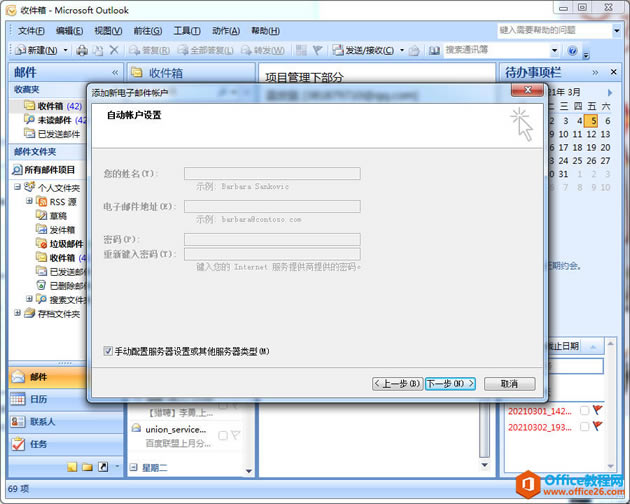
Task: Click the Send/Receive toolbar button
Action: 364,50
